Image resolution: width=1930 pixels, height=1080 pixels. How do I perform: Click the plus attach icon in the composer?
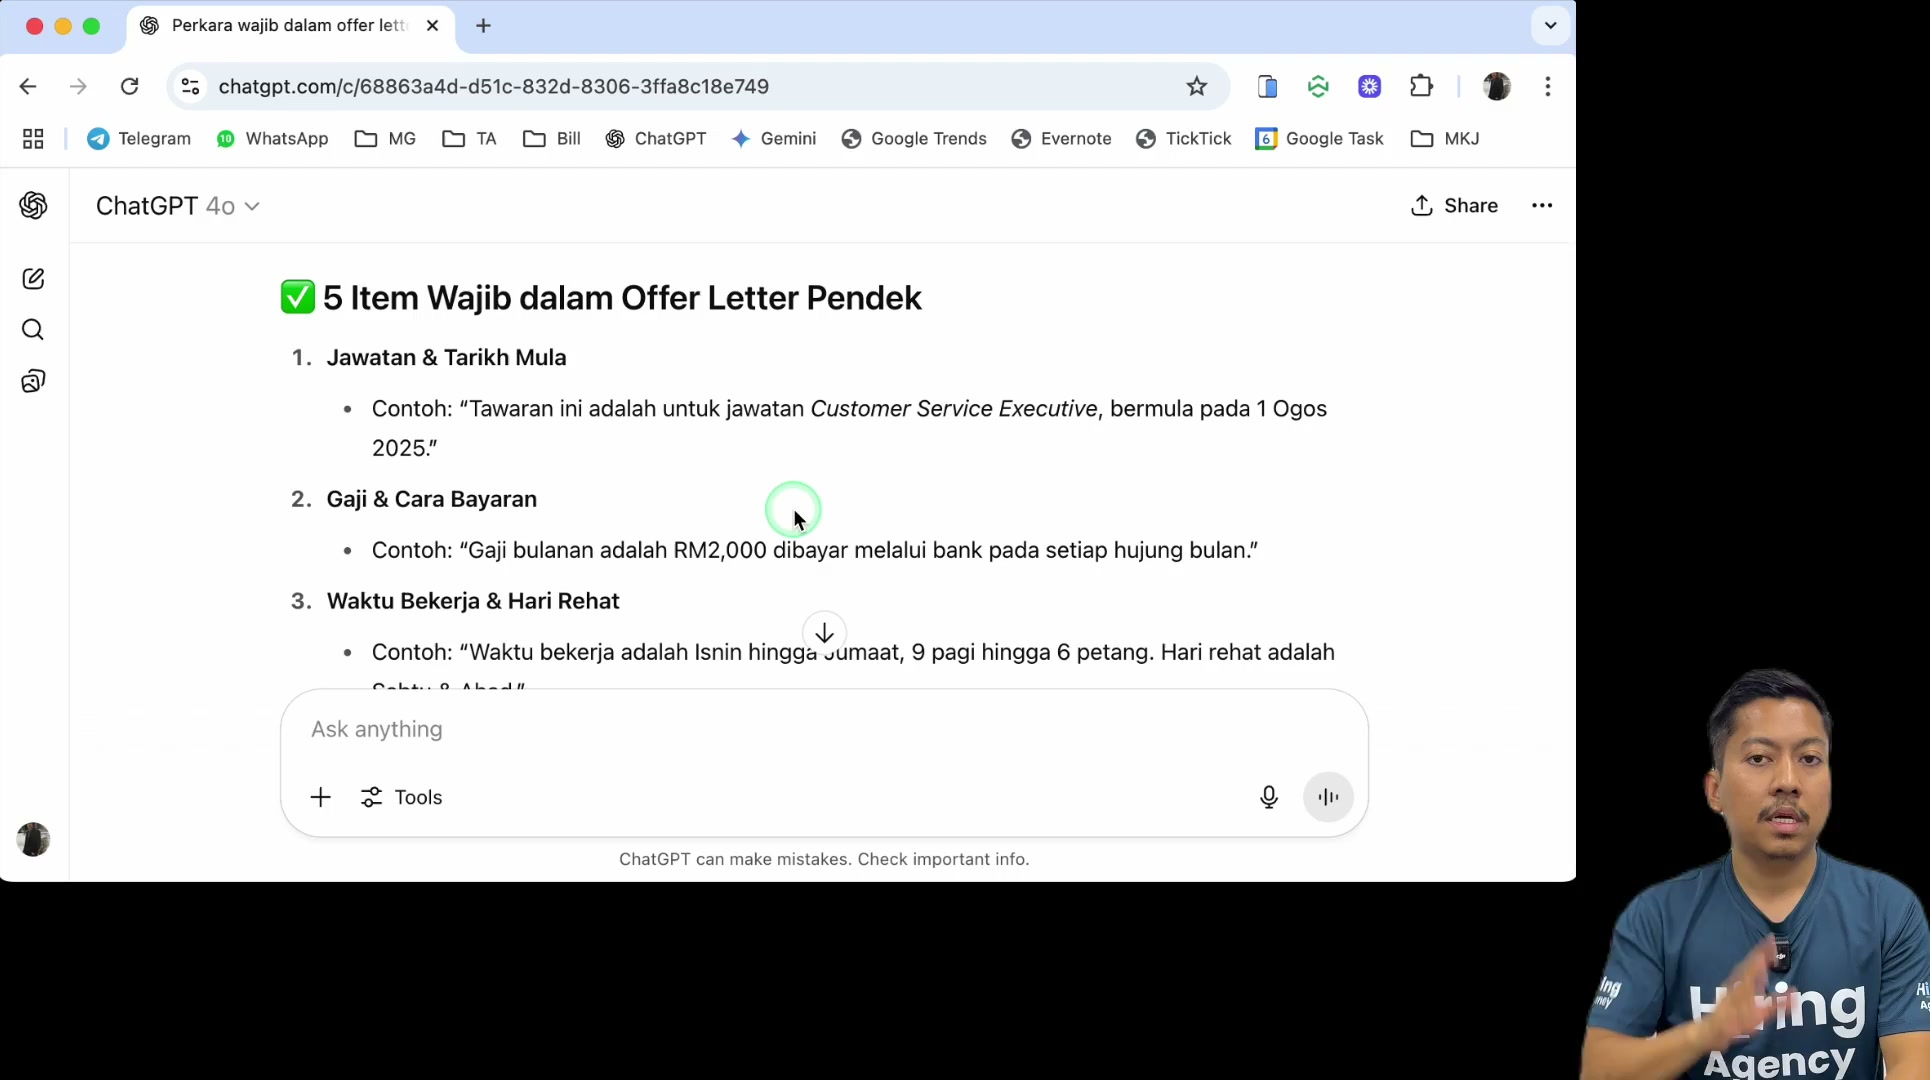click(320, 797)
